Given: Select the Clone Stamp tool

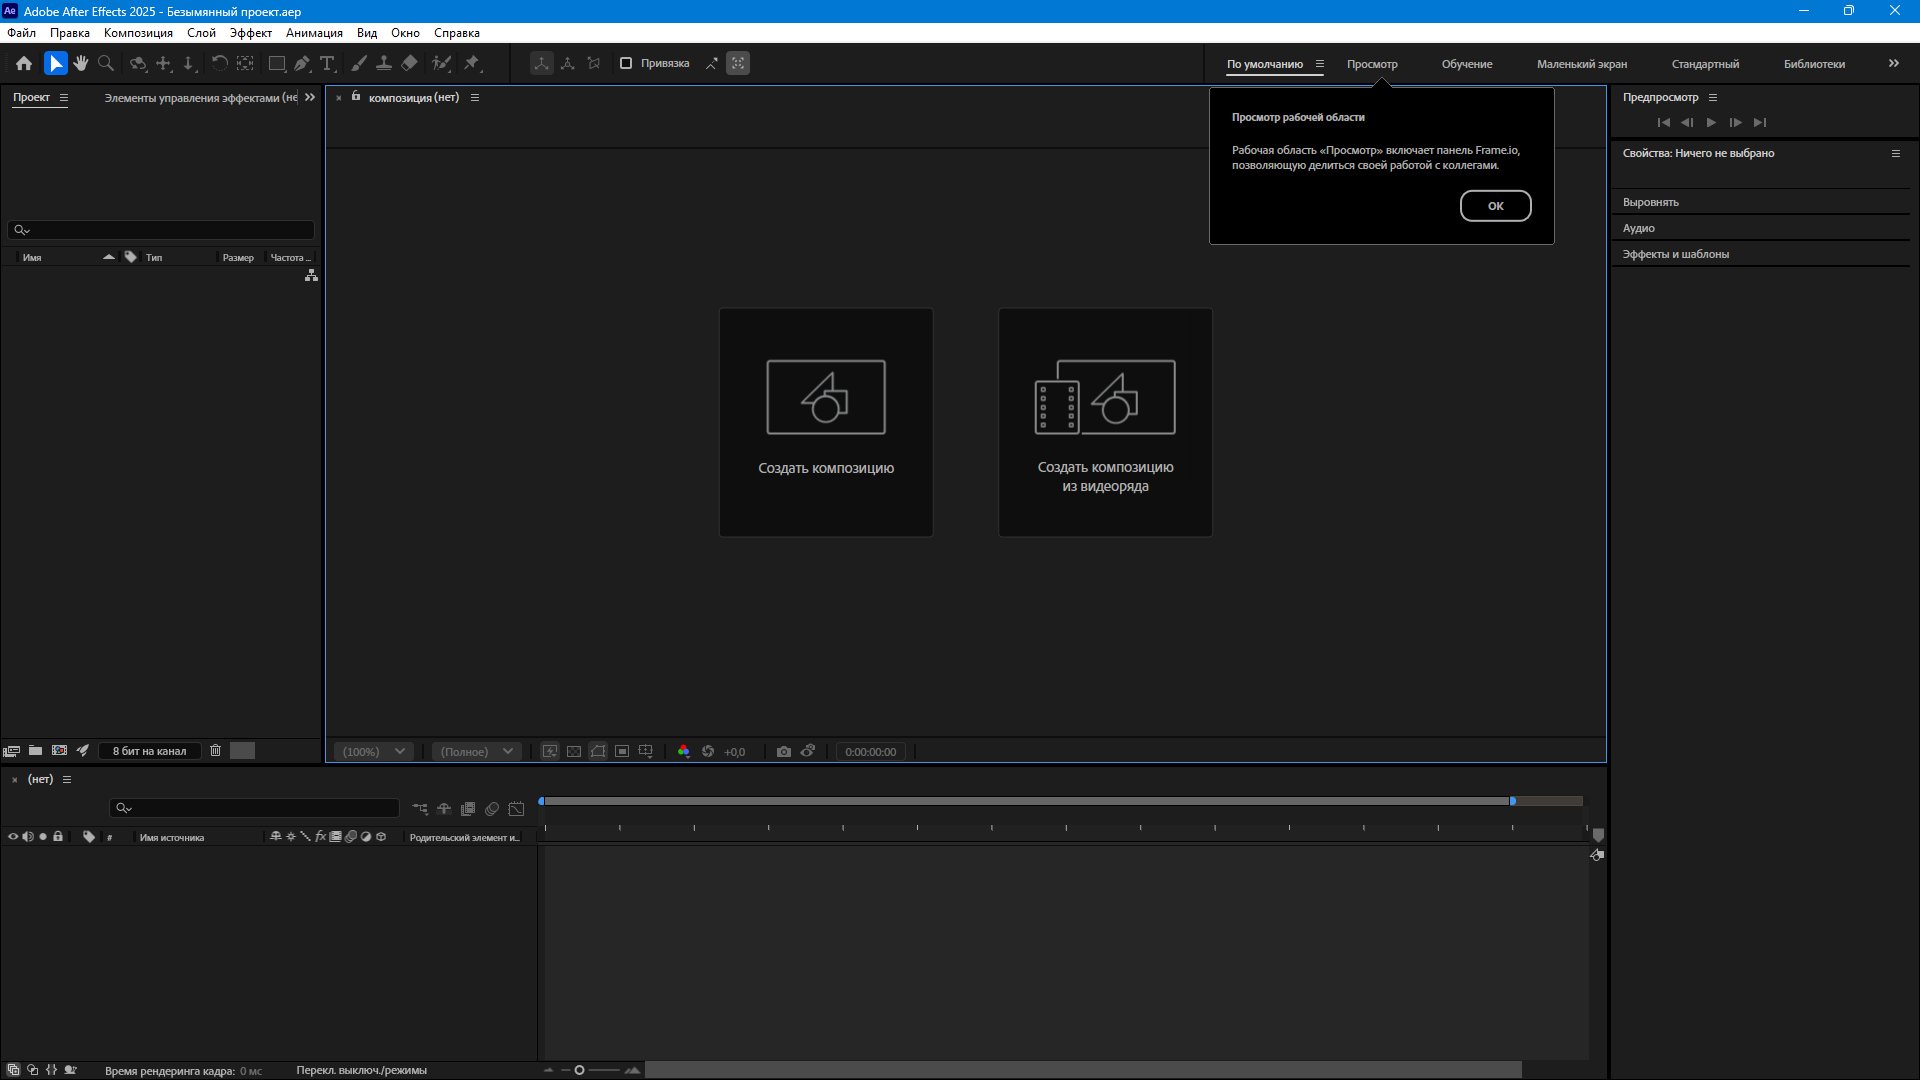Looking at the screenshot, I should pos(384,63).
